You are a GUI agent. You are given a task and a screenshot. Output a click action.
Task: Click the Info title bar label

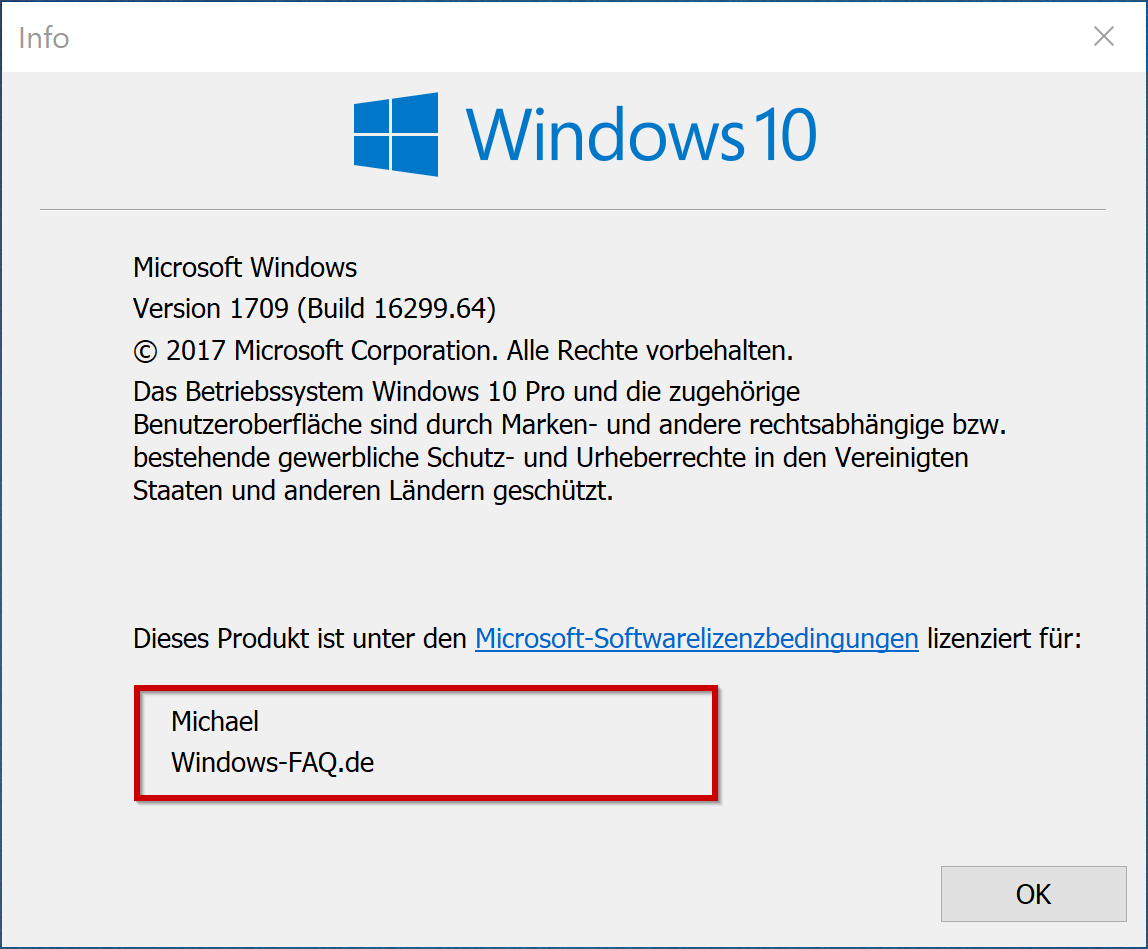[x=44, y=37]
